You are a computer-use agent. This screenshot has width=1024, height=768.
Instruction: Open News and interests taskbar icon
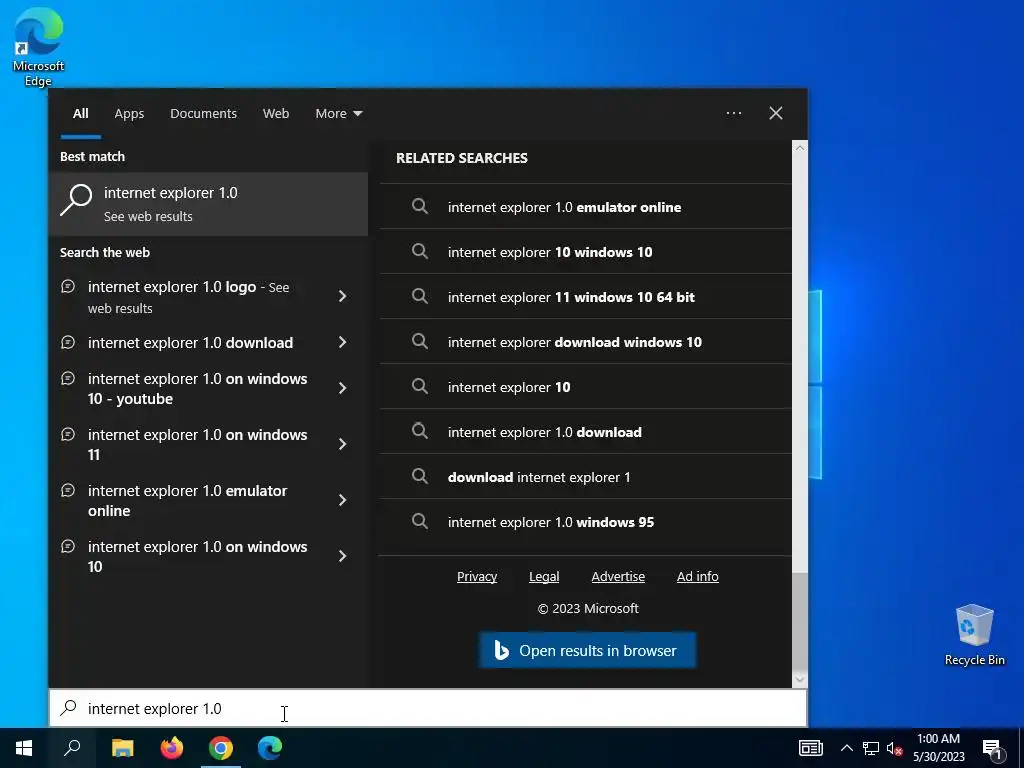[810, 748]
